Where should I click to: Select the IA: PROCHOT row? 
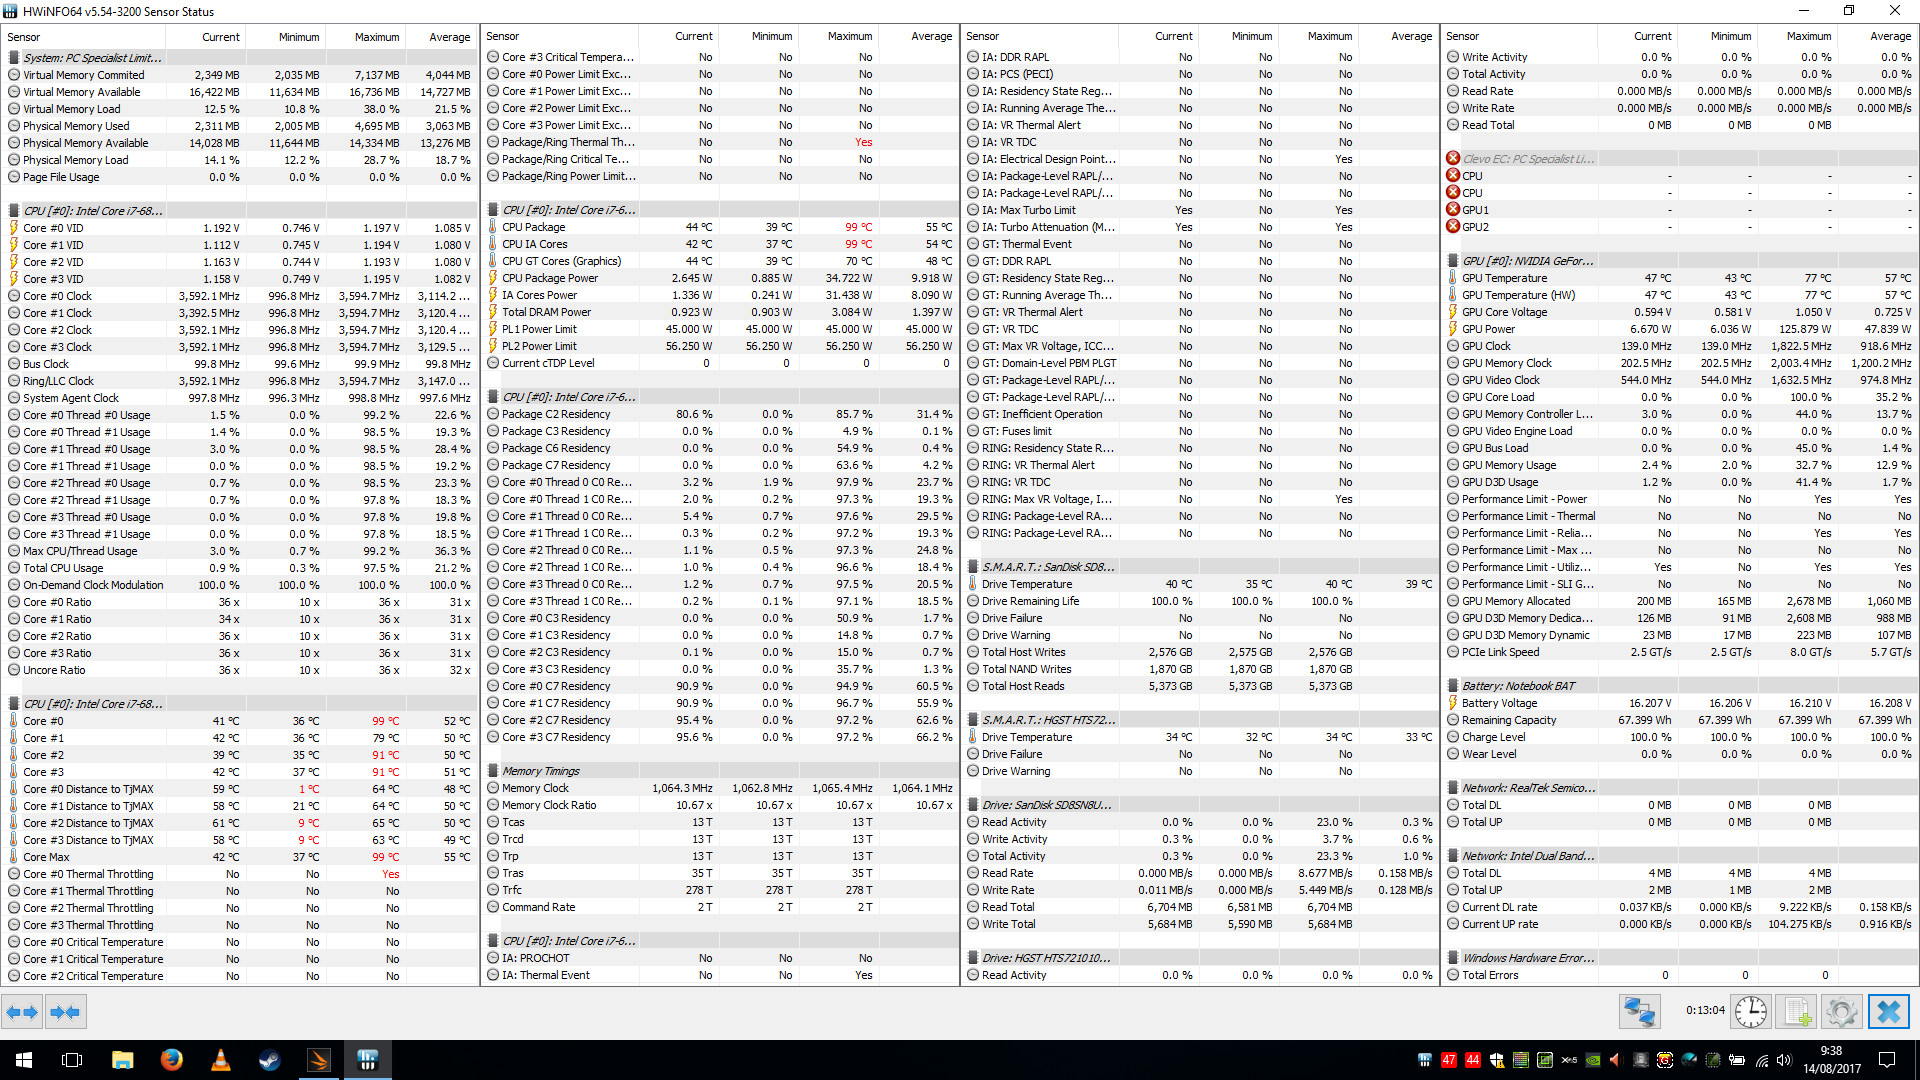720,958
